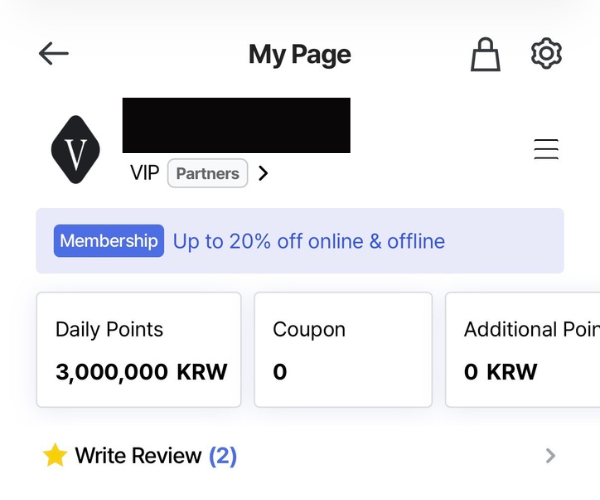
Task: Click the redacted profile name area
Action: [236, 125]
